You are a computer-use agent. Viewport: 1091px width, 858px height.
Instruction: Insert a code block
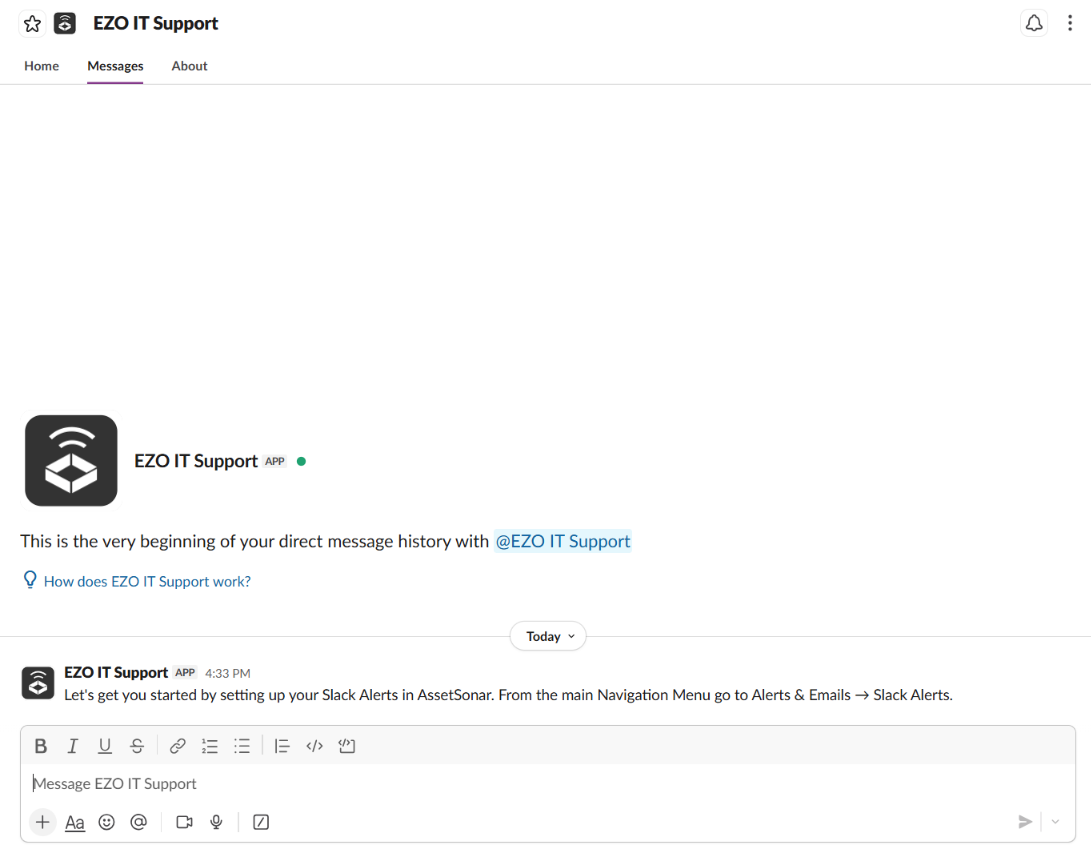[x=347, y=746]
